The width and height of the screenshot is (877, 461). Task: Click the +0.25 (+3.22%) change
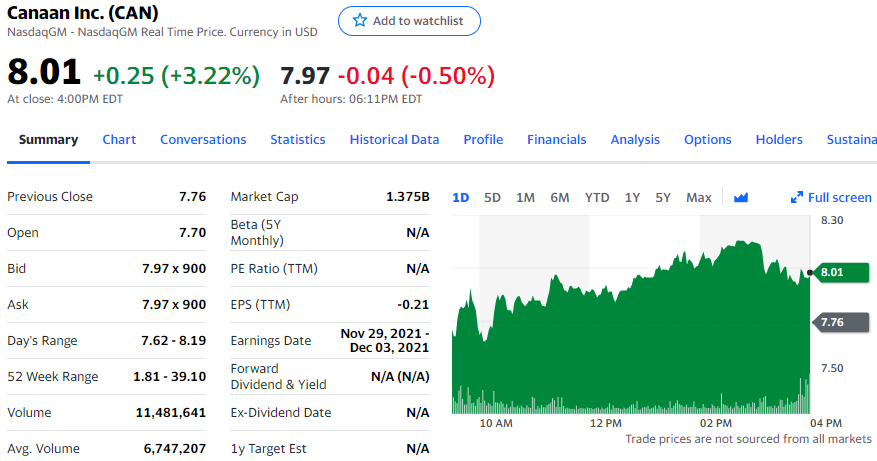coord(176,76)
